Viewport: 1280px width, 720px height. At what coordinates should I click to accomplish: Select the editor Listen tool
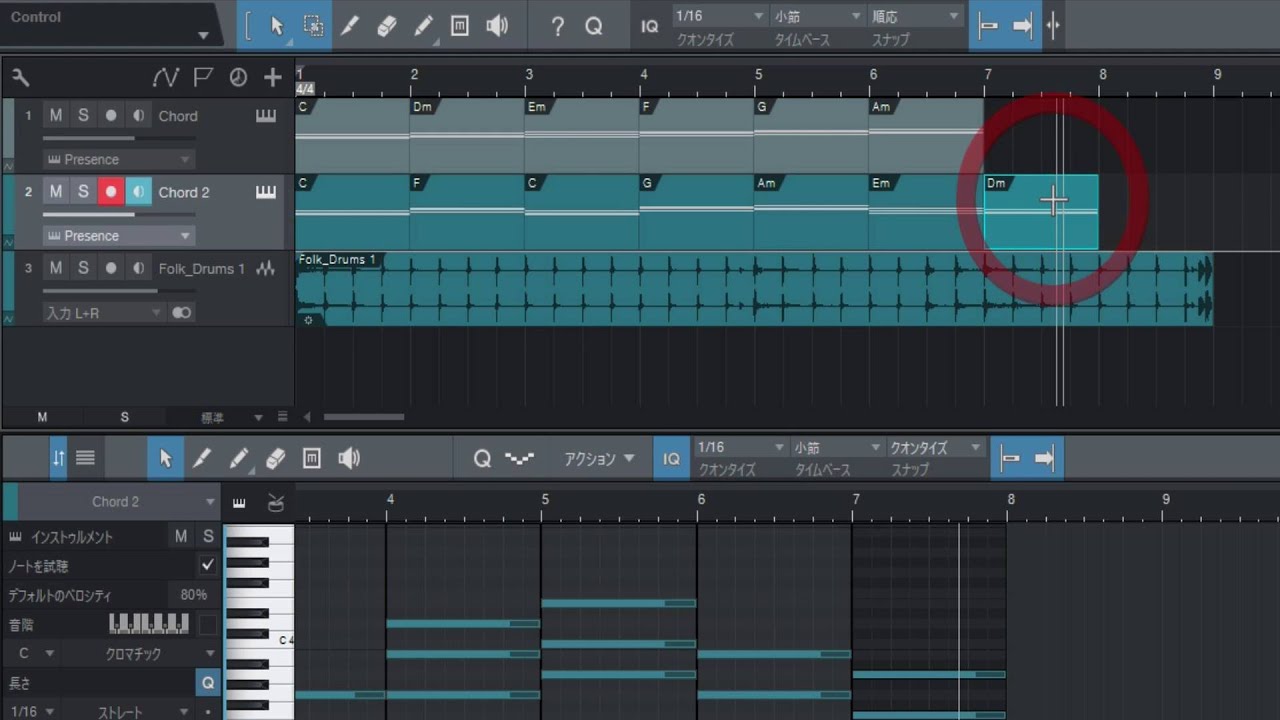tap(349, 458)
